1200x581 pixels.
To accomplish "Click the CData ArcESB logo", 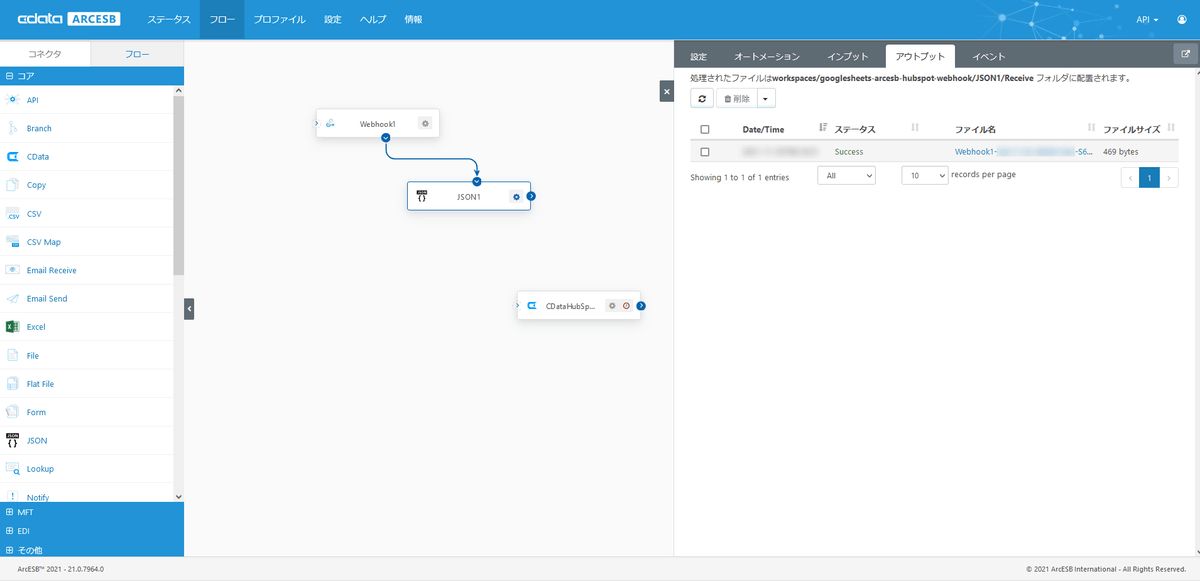I will [x=70, y=20].
